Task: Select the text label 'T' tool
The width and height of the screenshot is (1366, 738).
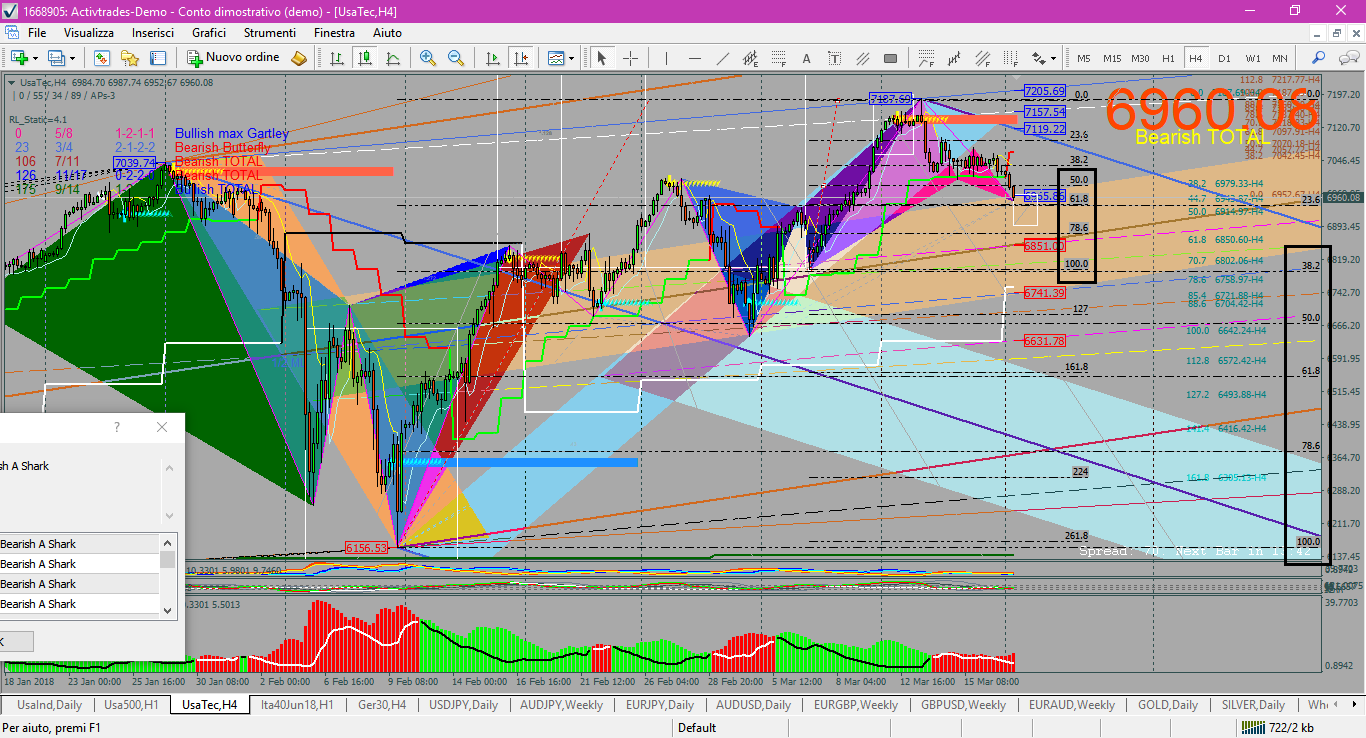Action: point(833,58)
